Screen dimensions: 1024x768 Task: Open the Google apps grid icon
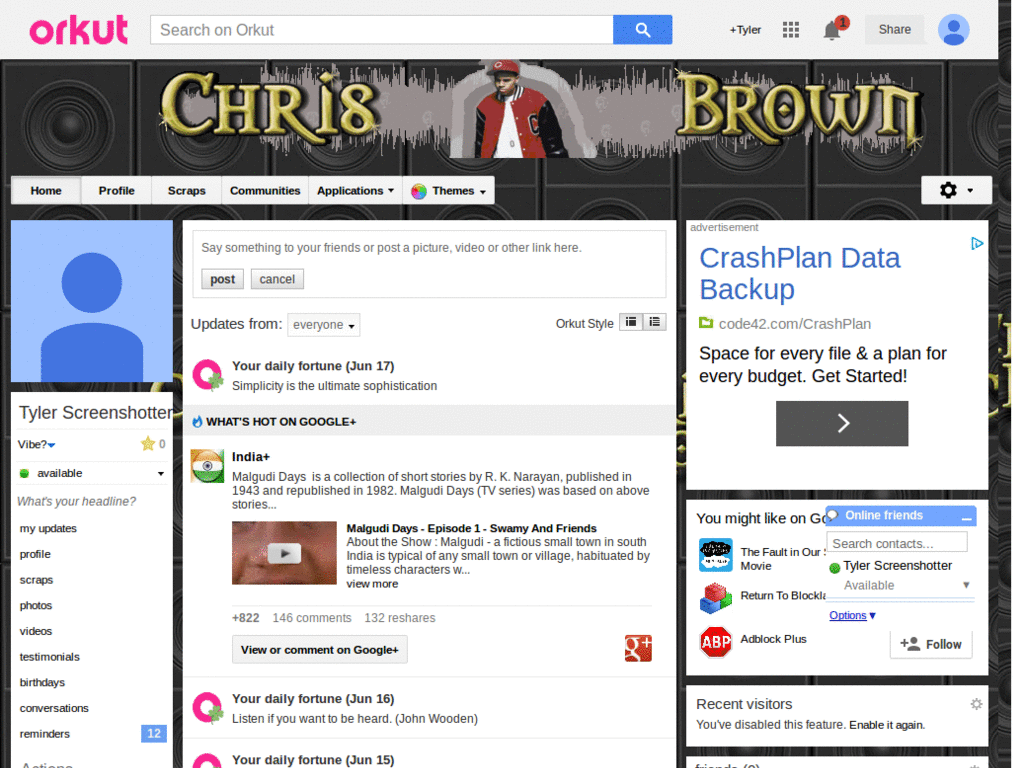[x=790, y=29]
